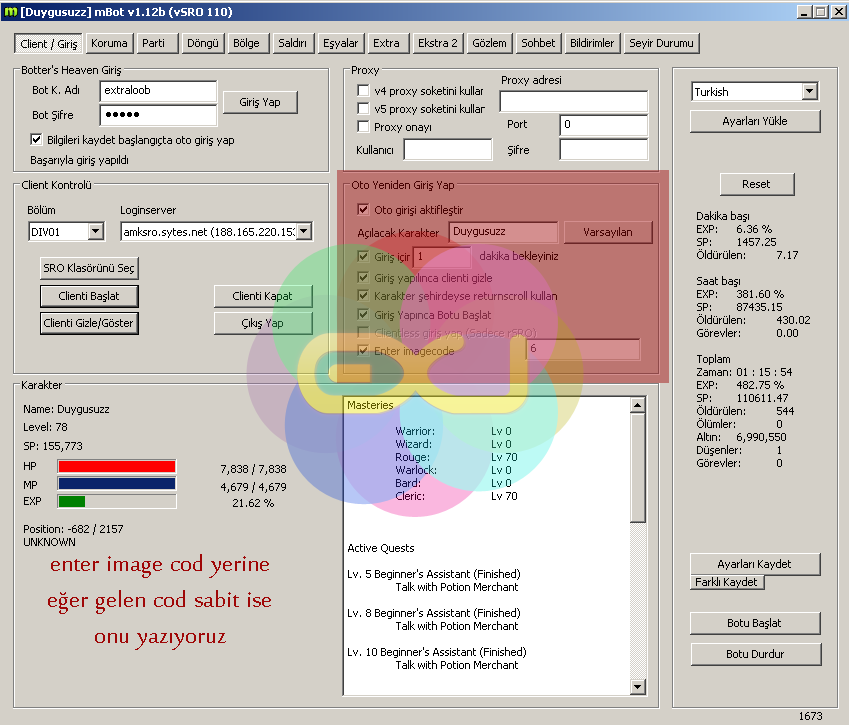Enable v5 proxy soketini kullan checkbox
The height and width of the screenshot is (725, 849).
tap(363, 109)
